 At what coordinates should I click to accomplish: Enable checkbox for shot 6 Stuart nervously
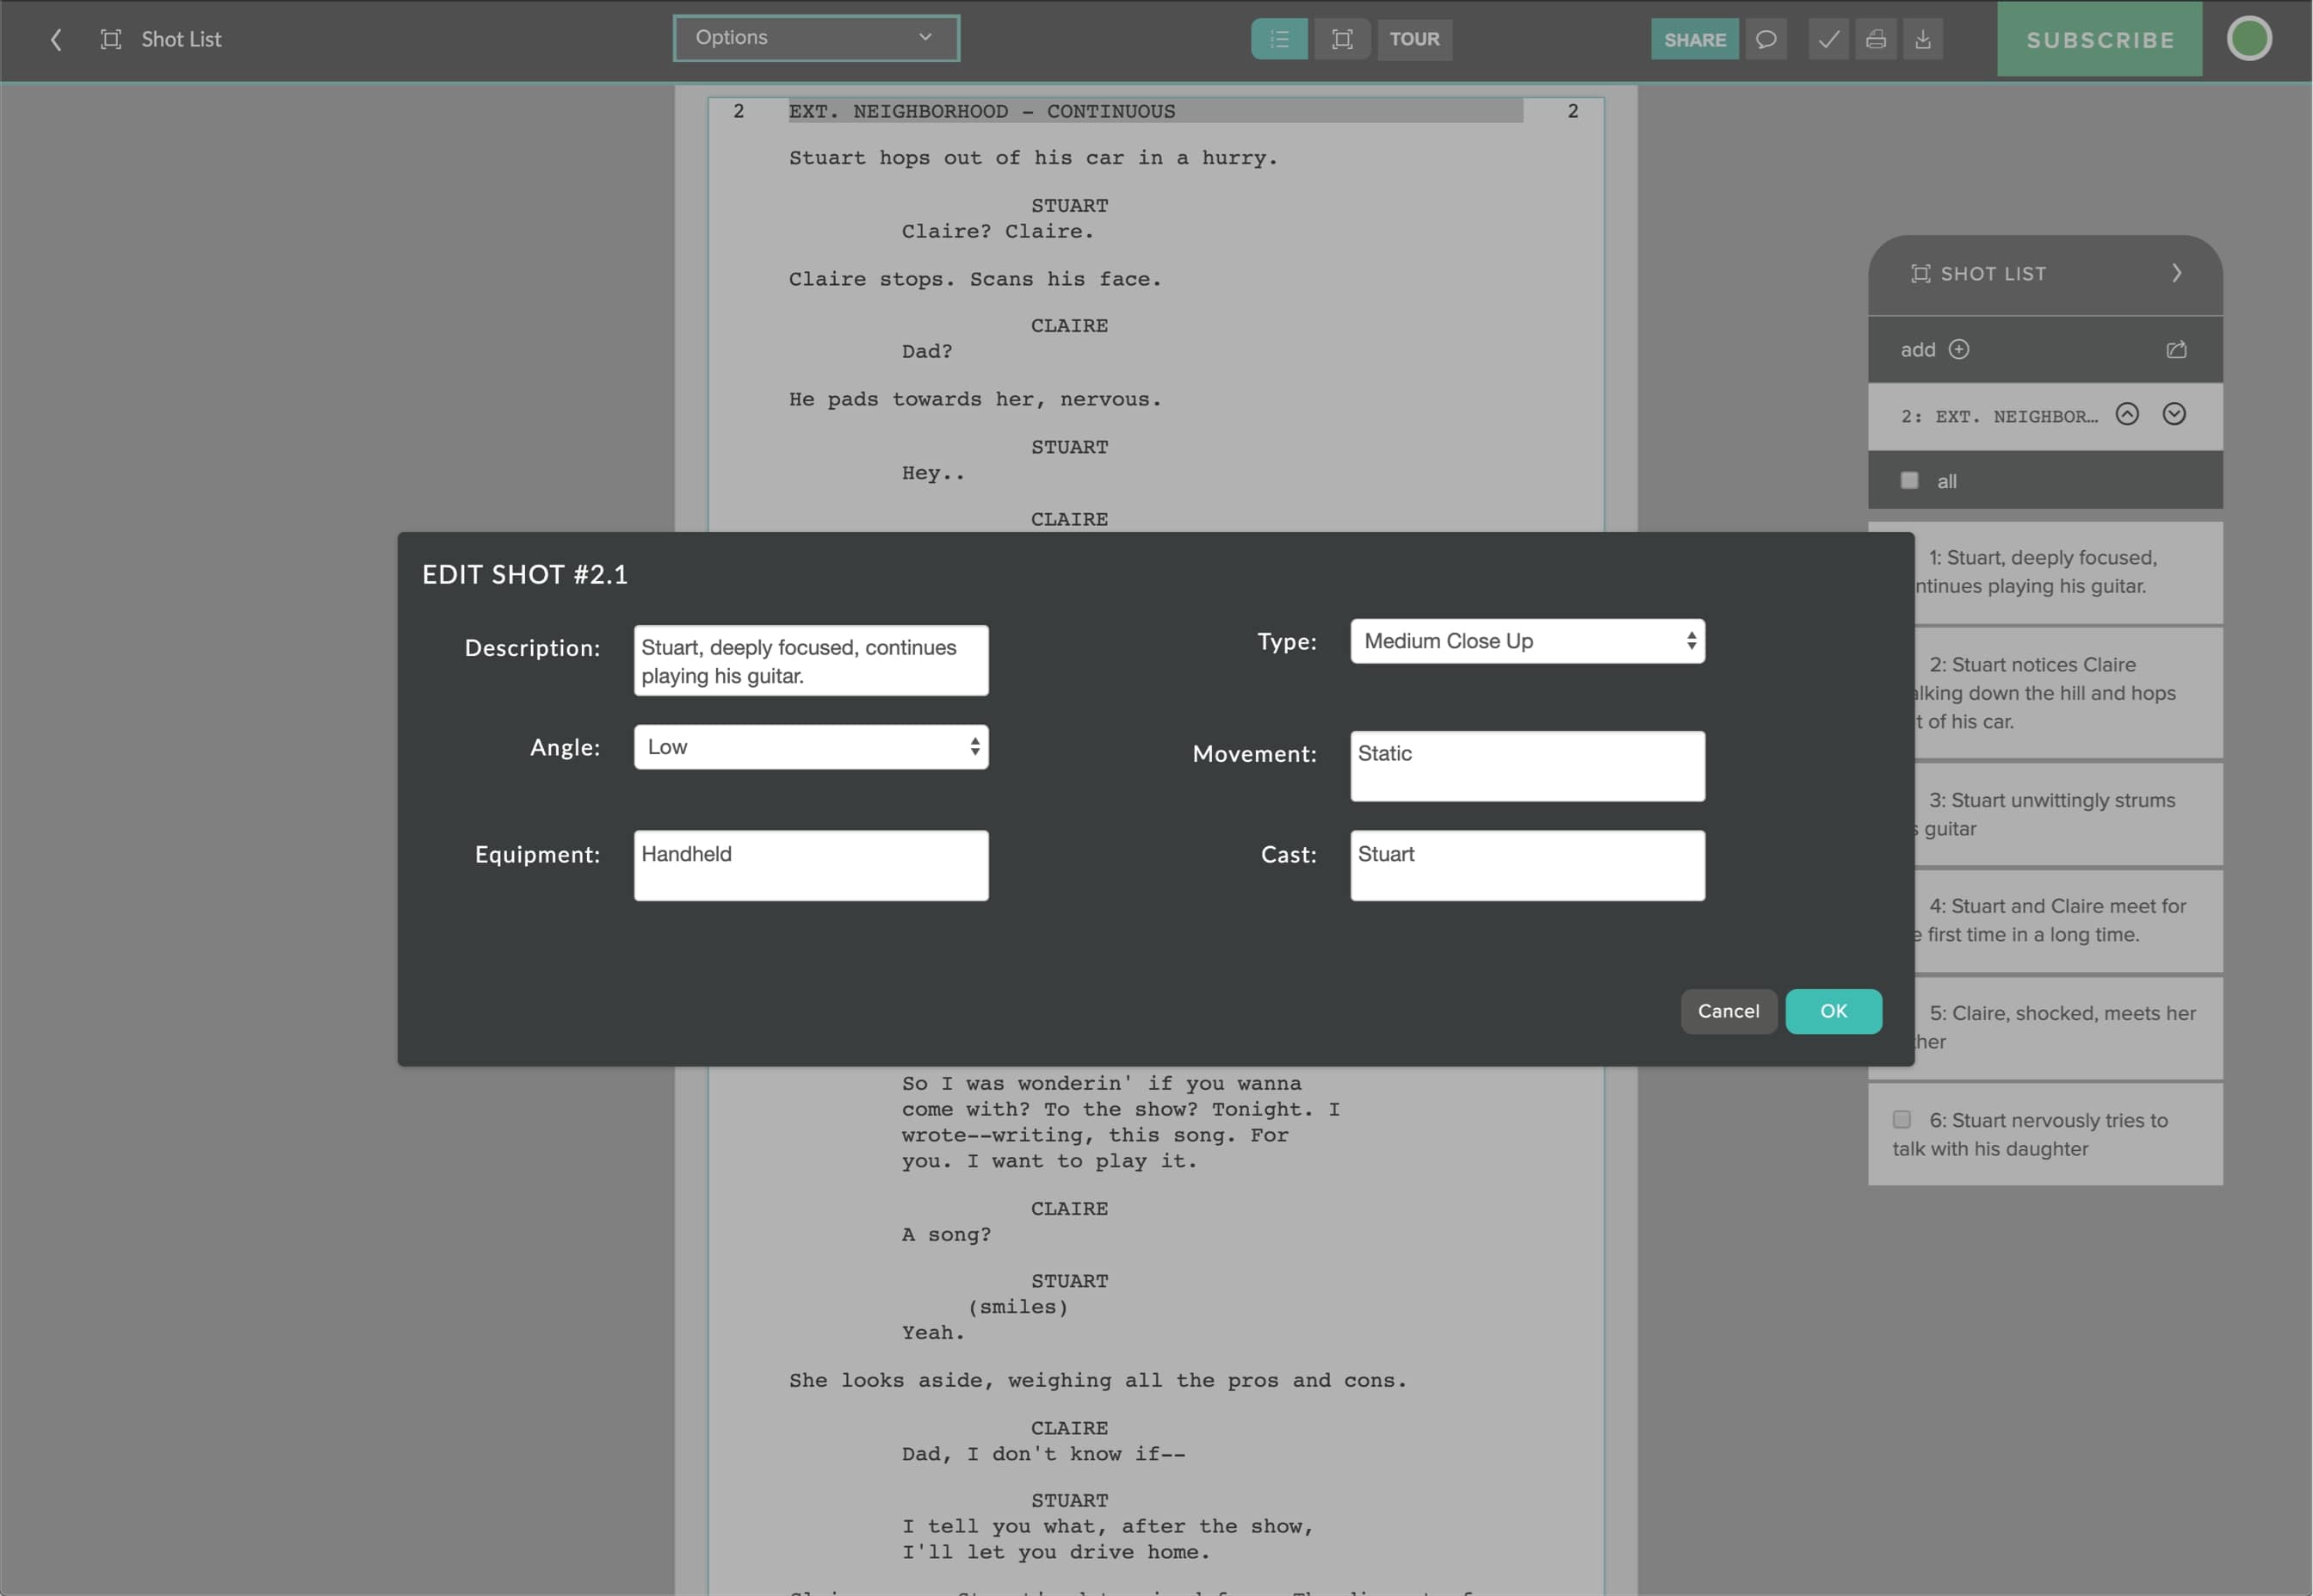tap(1905, 1120)
